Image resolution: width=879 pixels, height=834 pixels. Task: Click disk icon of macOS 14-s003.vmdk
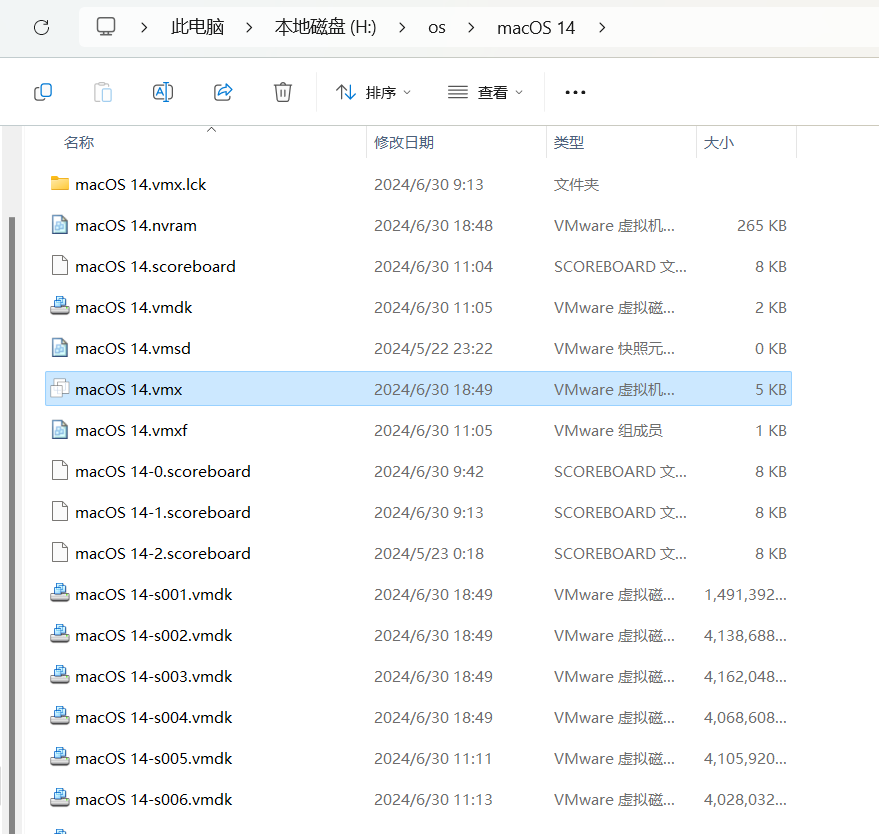(60, 675)
